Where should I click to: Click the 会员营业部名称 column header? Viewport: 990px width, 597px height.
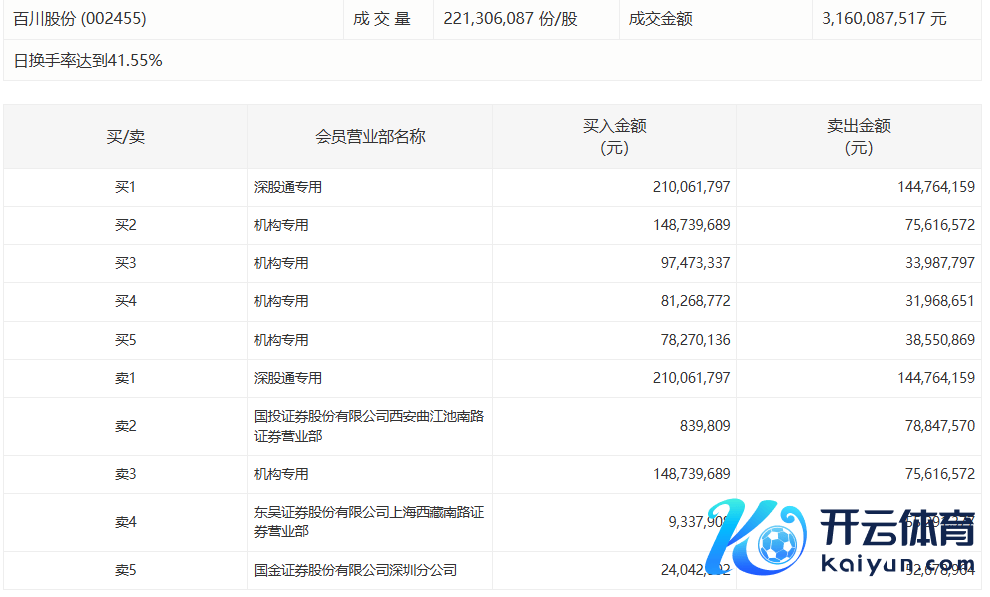pyautogui.click(x=370, y=137)
